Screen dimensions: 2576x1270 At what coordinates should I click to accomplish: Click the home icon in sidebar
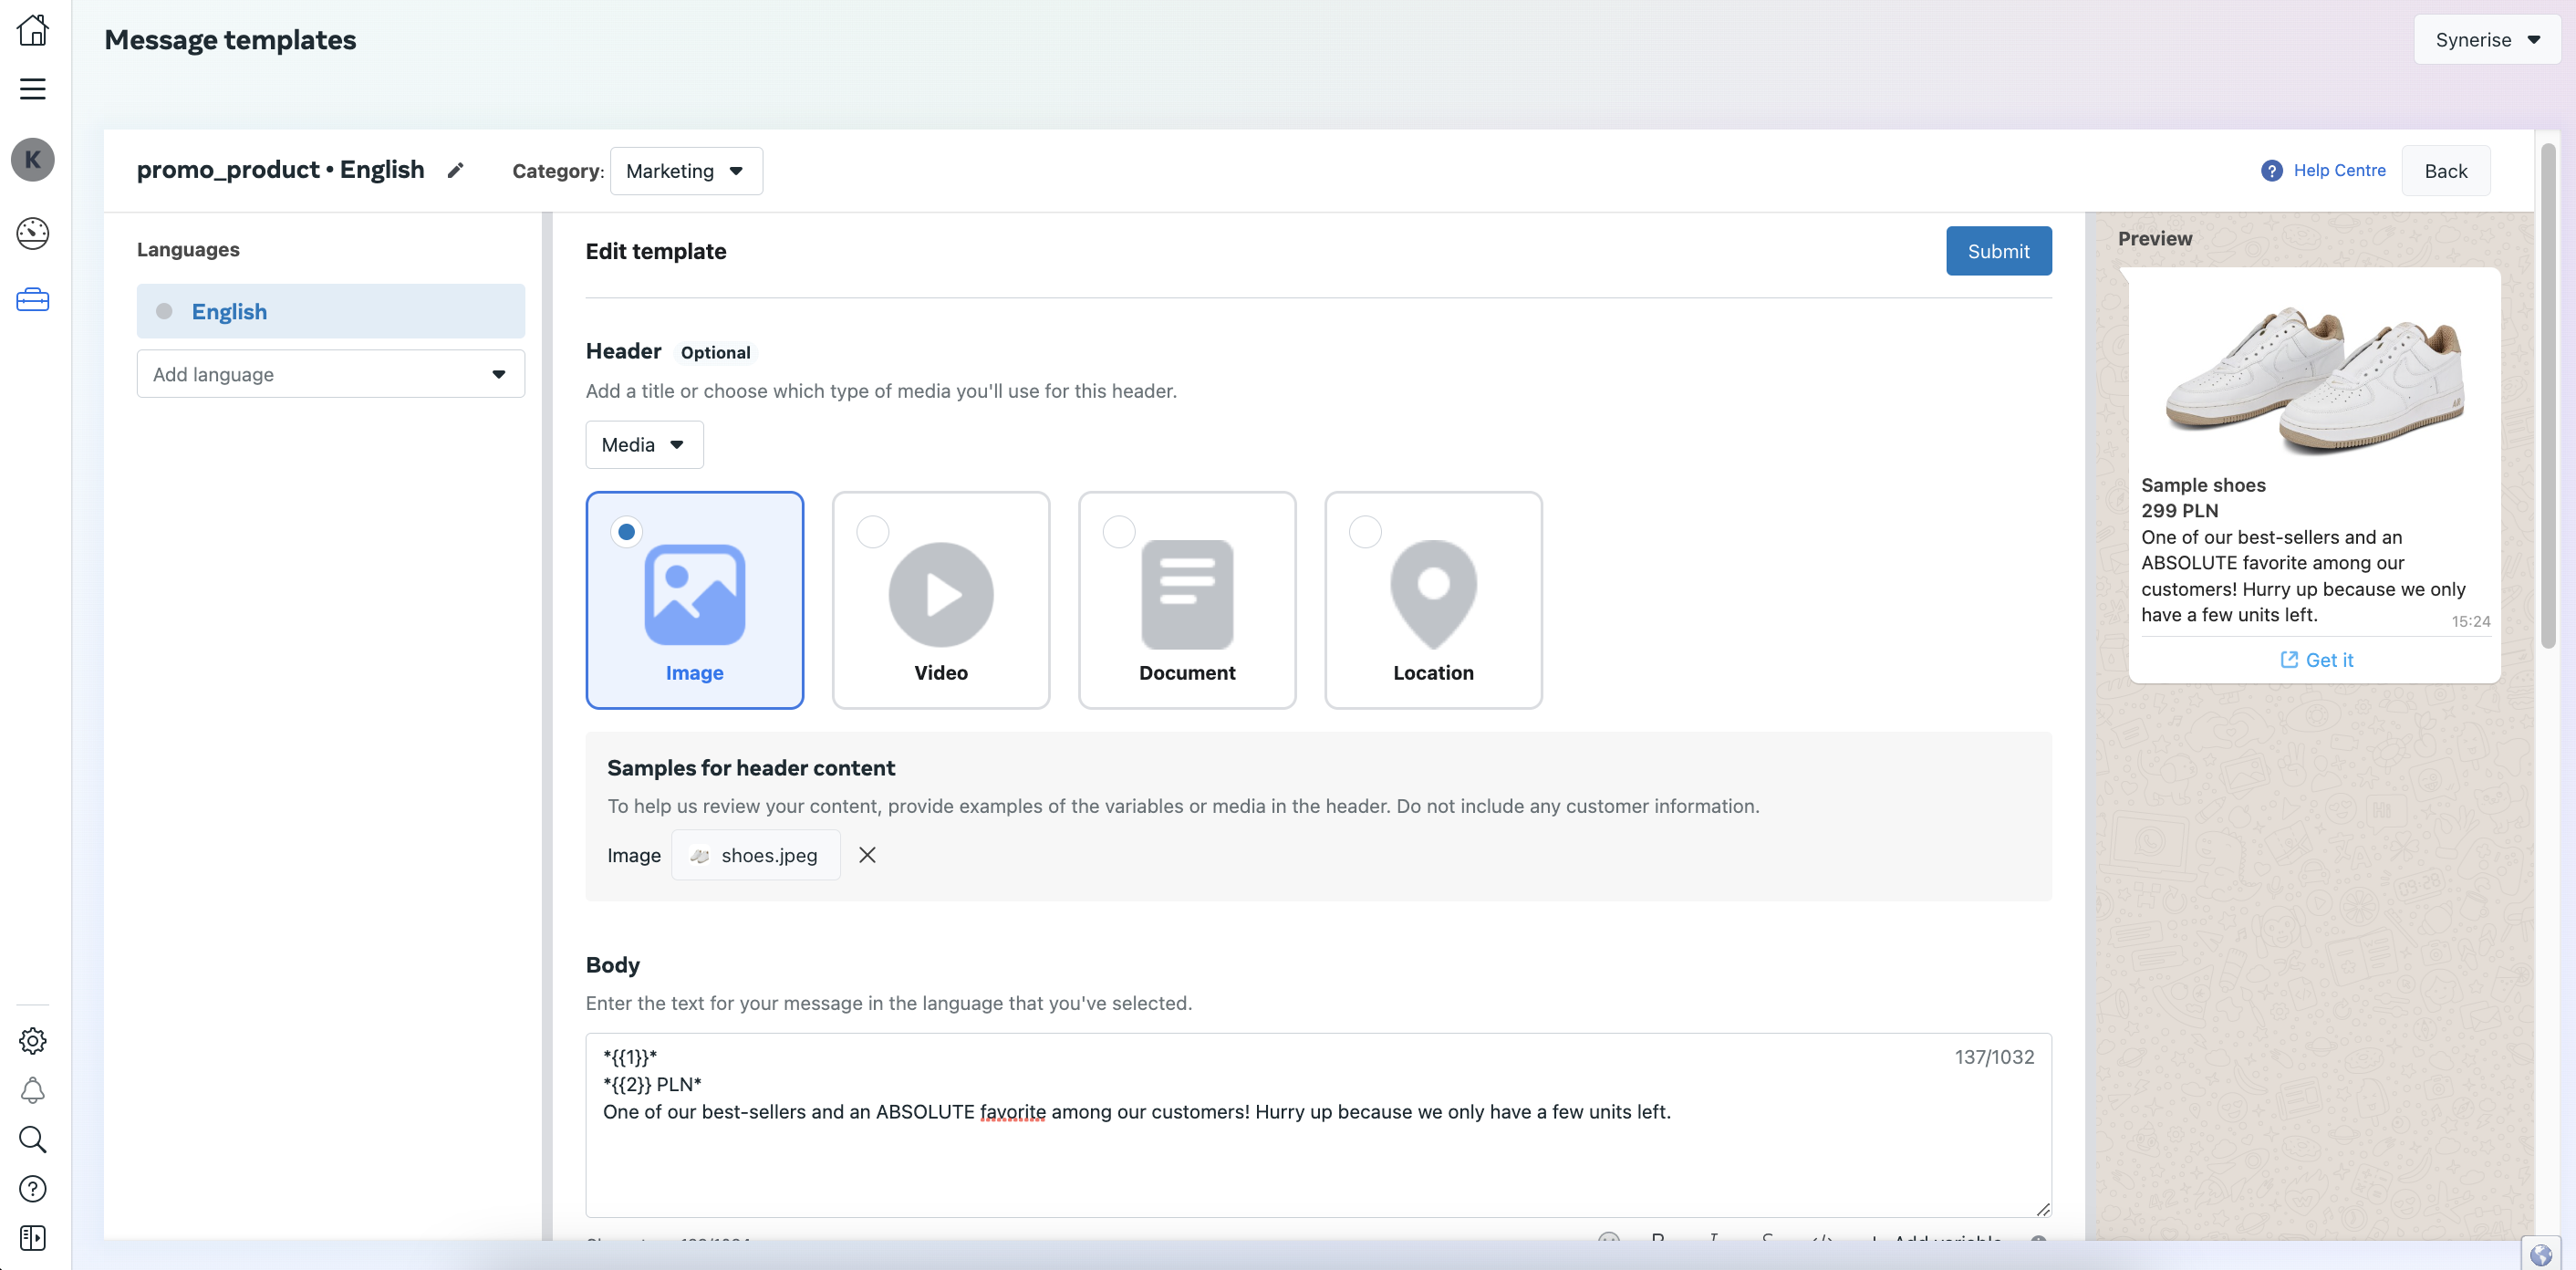point(33,30)
